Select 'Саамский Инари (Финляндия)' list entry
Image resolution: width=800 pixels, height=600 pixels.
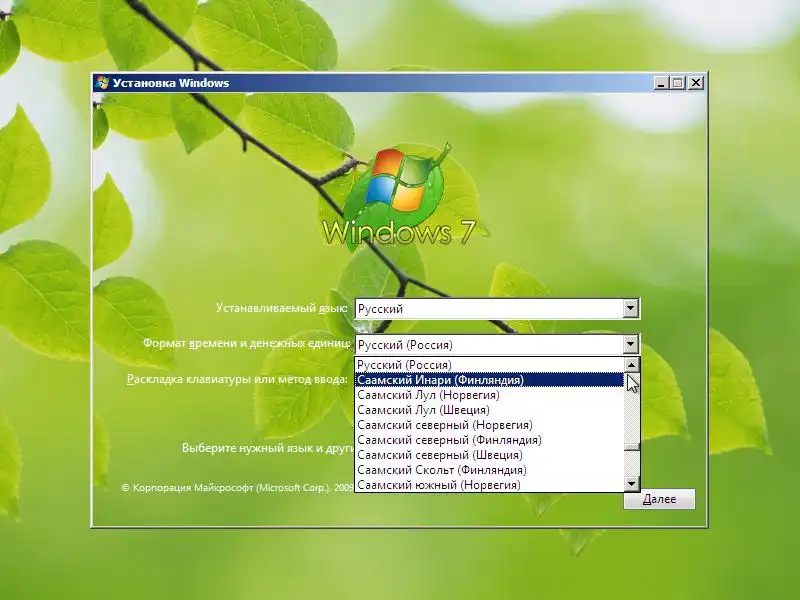(x=489, y=380)
